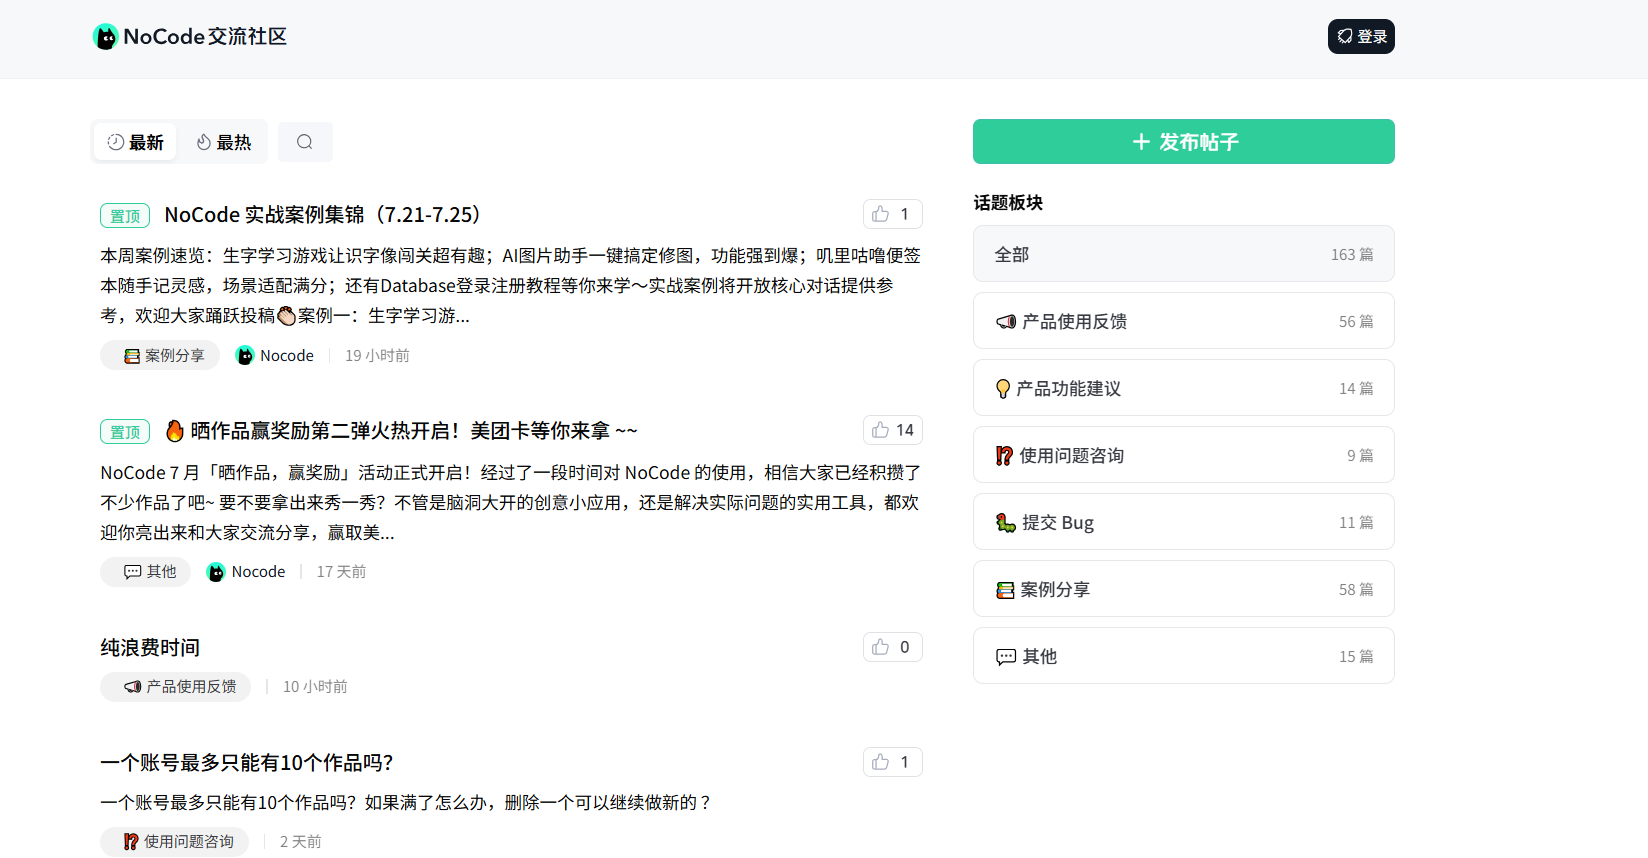Viewport: 1648px width, 858px height.
Task: Click the books icon in 案例分享 topic
Action: 1005,590
